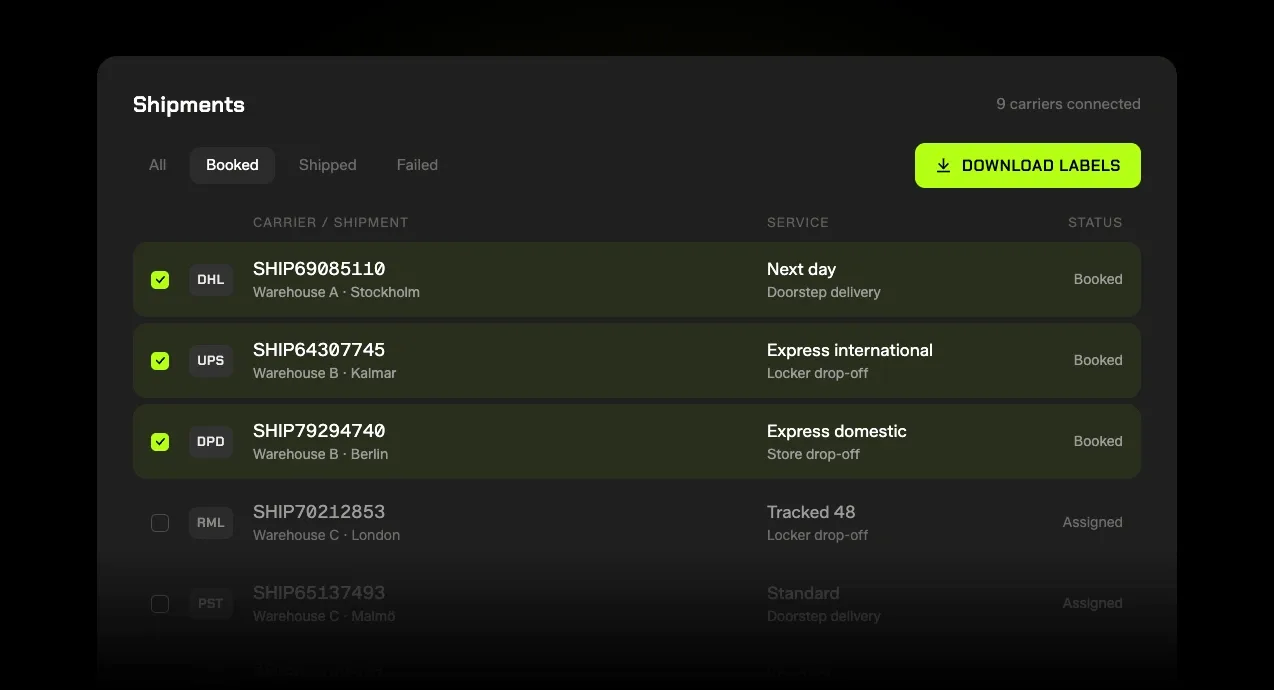Click shipment number SHIP79294740

[319, 431]
